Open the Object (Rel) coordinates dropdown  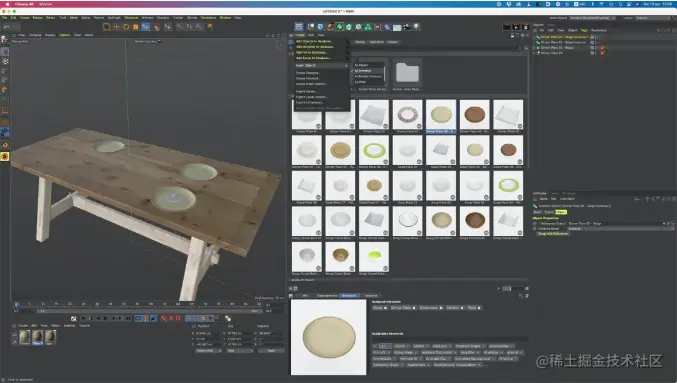coord(208,351)
